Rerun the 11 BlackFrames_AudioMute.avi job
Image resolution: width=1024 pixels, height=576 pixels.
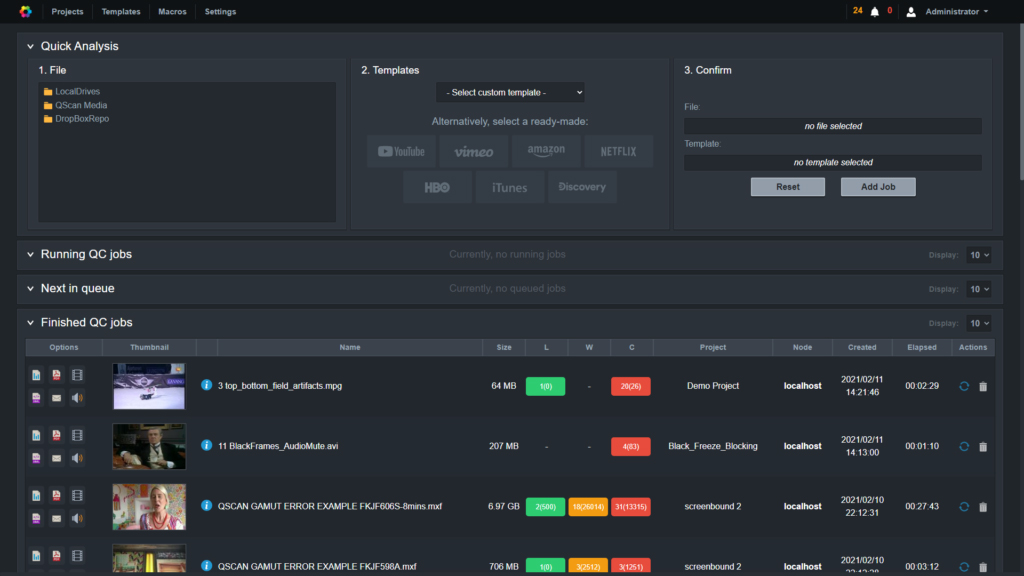964,446
